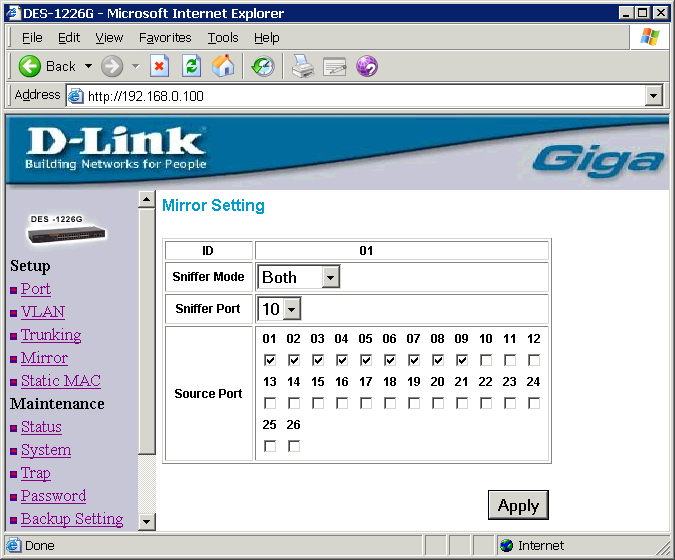Print the page with the printer icon

coord(303,66)
